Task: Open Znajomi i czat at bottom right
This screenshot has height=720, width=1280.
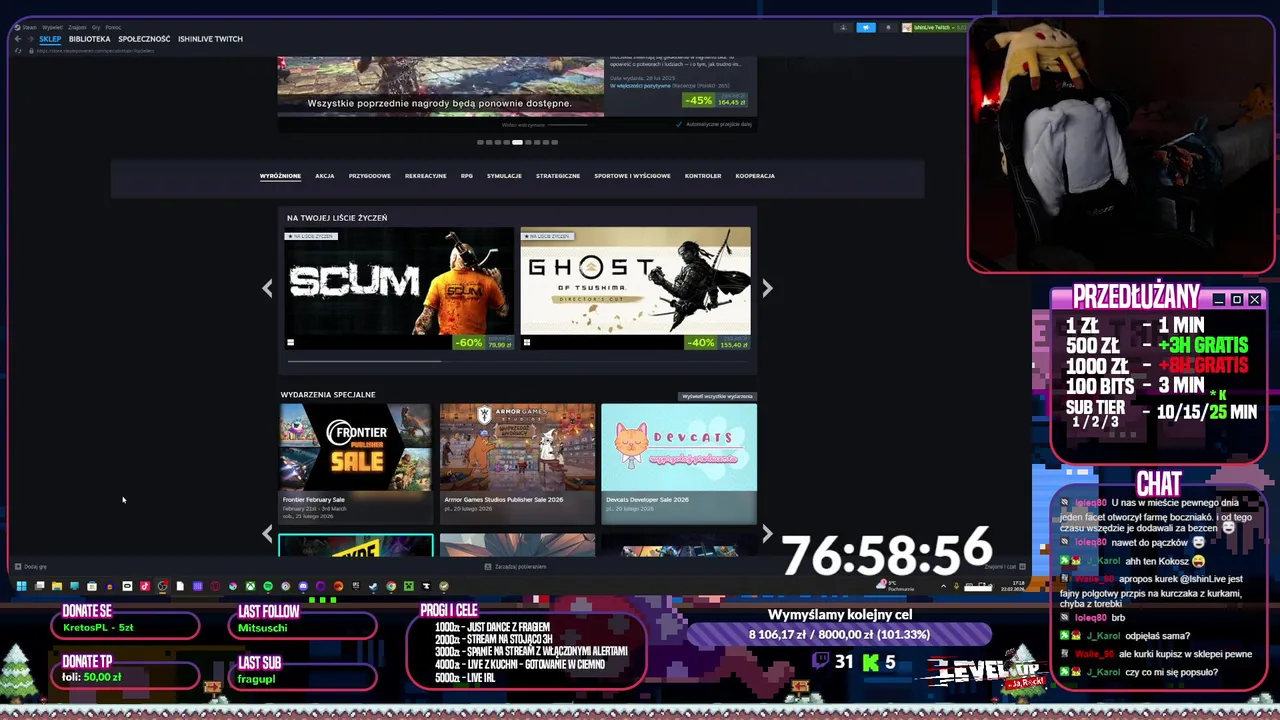Action: point(1005,567)
